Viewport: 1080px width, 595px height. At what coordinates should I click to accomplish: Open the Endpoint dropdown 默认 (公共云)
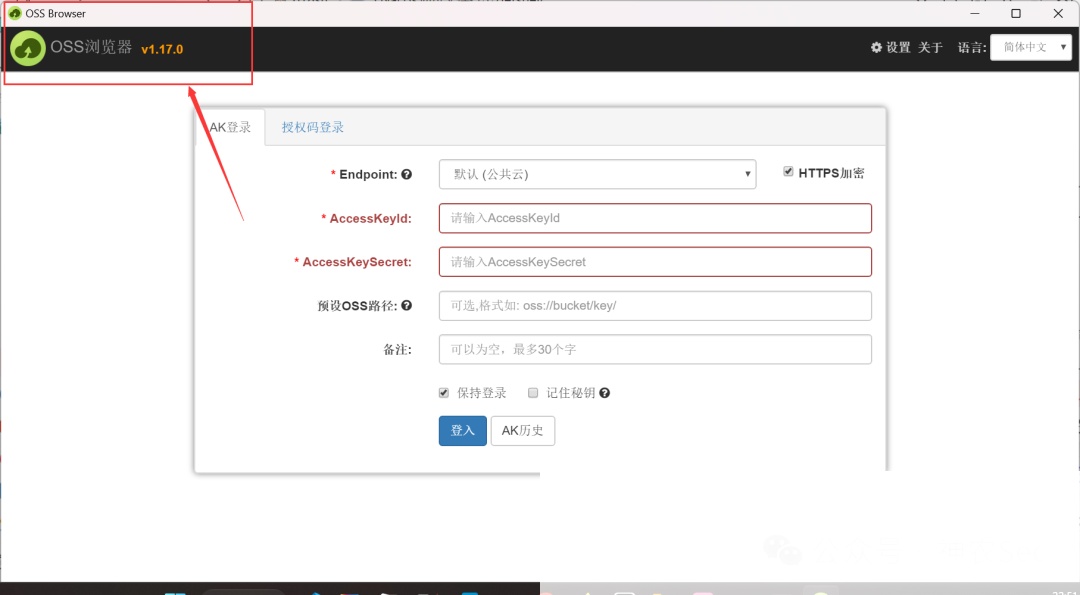pos(597,174)
